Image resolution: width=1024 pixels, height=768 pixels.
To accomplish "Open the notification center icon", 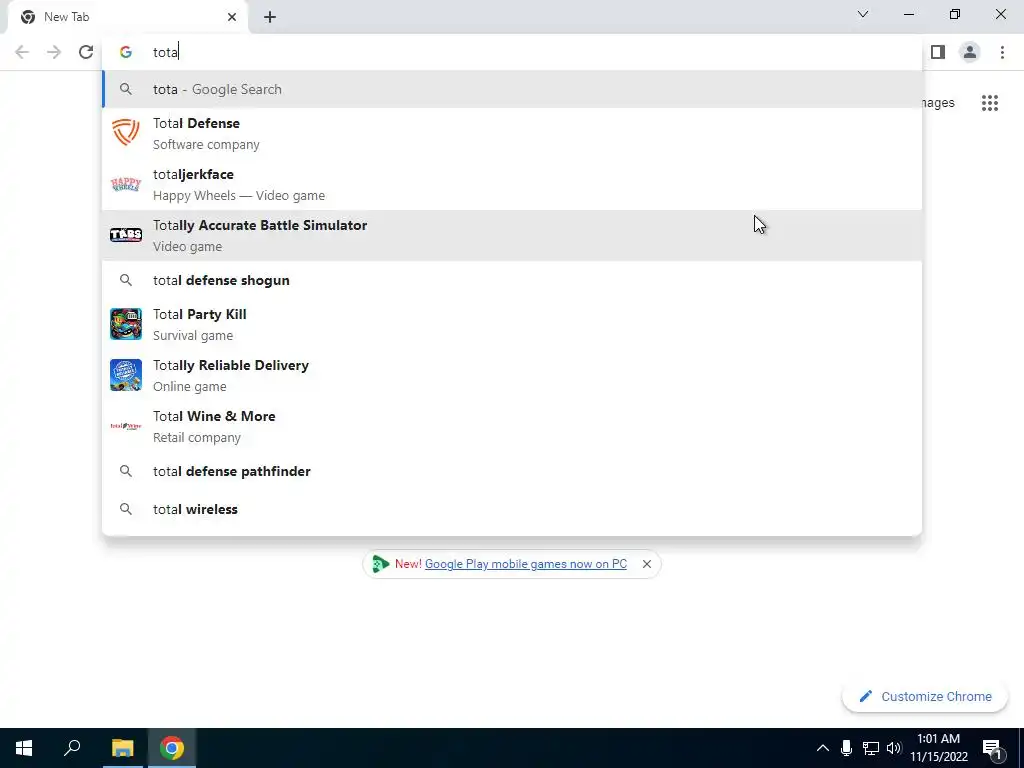I will pos(991,748).
